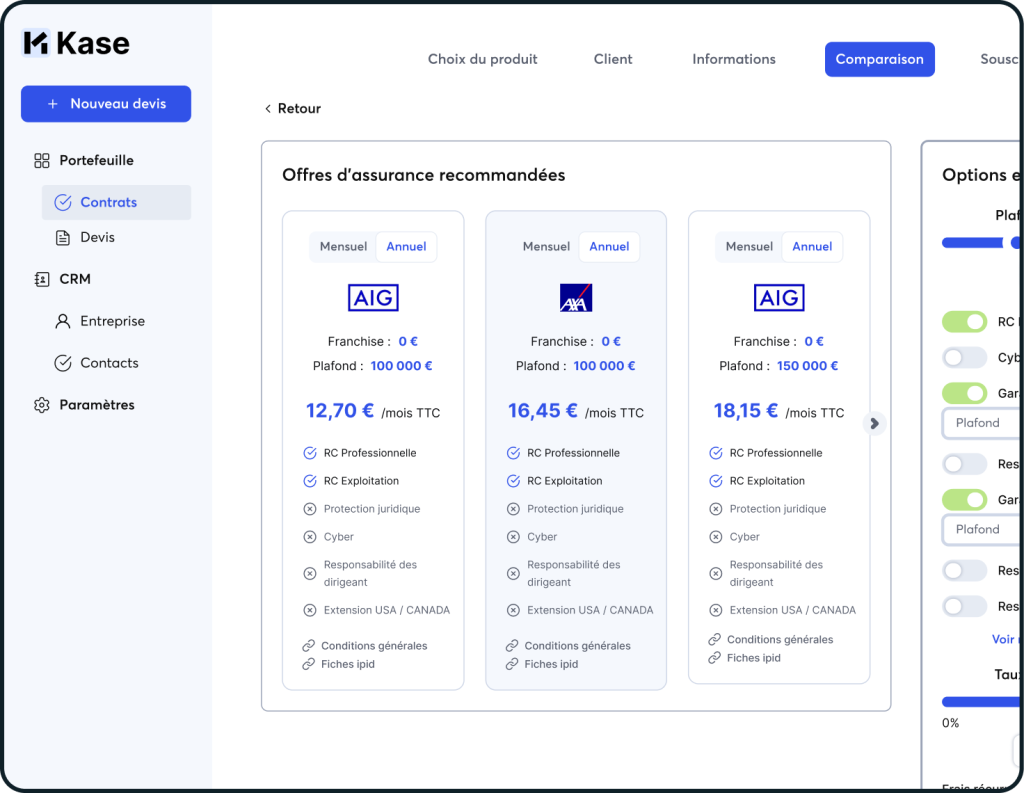
Task: Open Conditions générales of the AXA offer
Action: (578, 646)
